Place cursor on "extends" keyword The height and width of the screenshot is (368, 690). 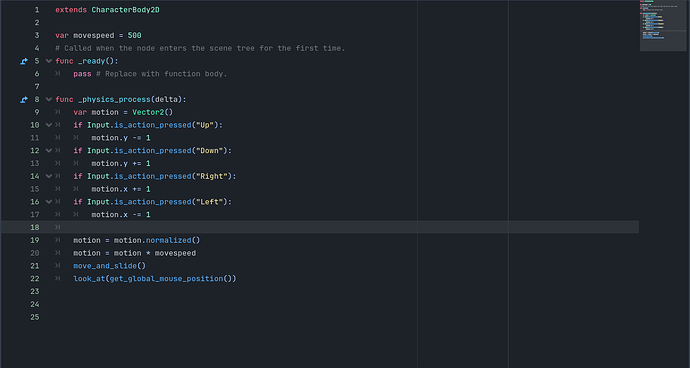[71, 10]
